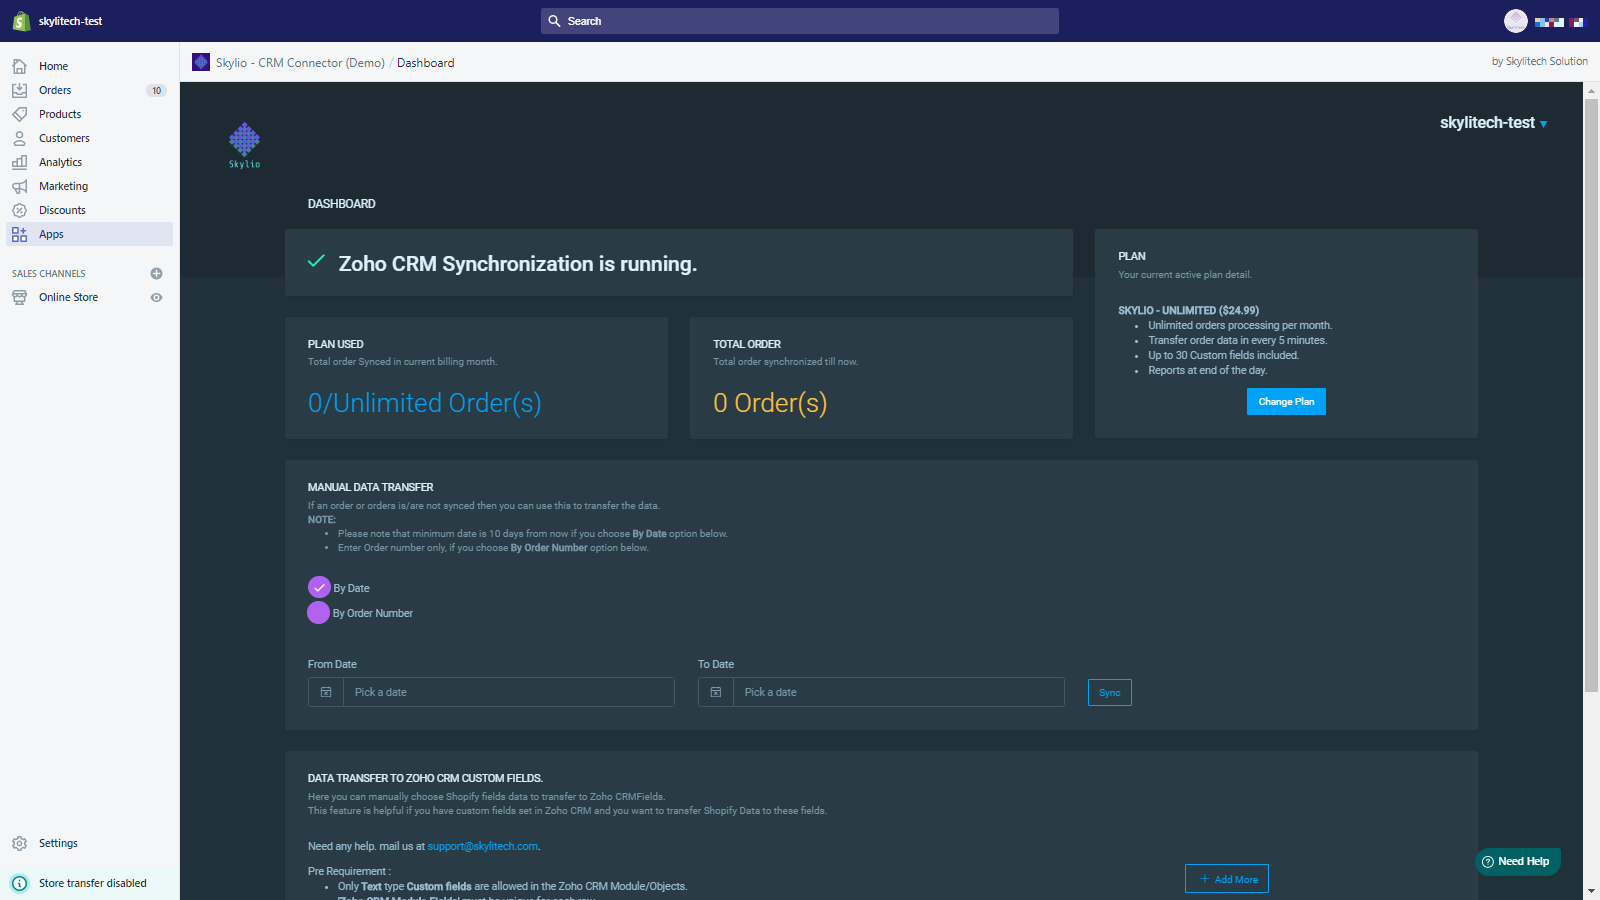This screenshot has height=900, width=1600.
Task: Click From Date calendar icon
Action: pos(326,692)
